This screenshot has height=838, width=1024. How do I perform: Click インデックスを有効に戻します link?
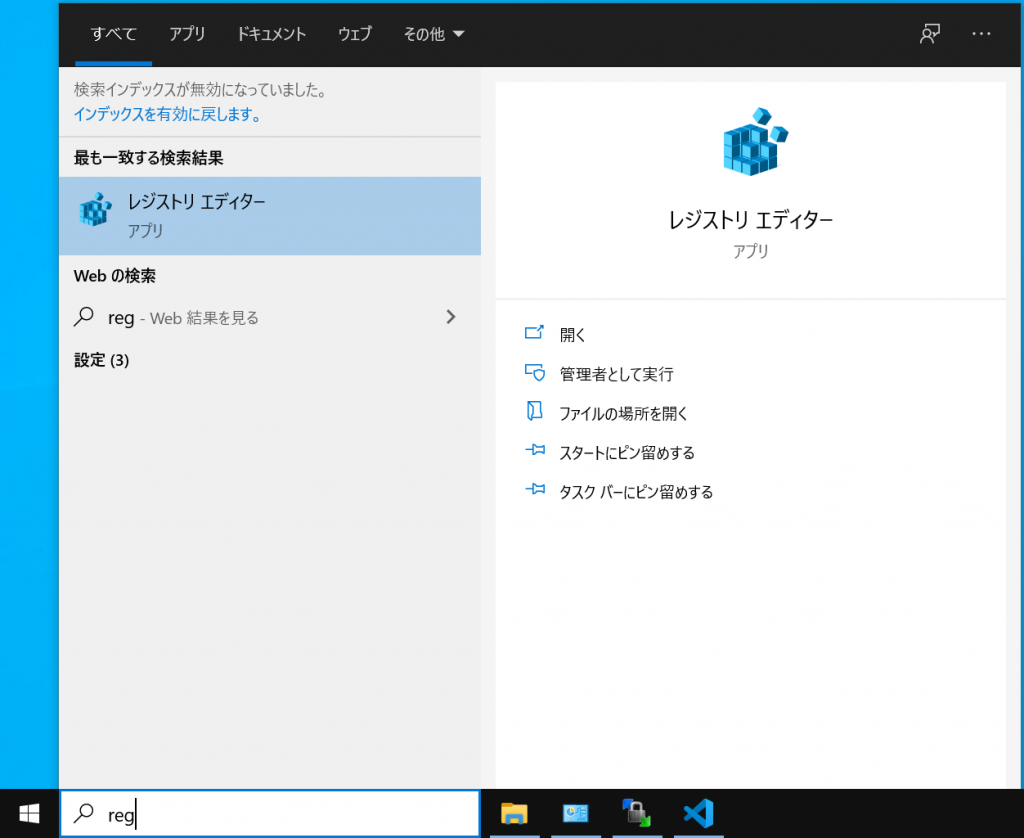pyautogui.click(x=167, y=114)
